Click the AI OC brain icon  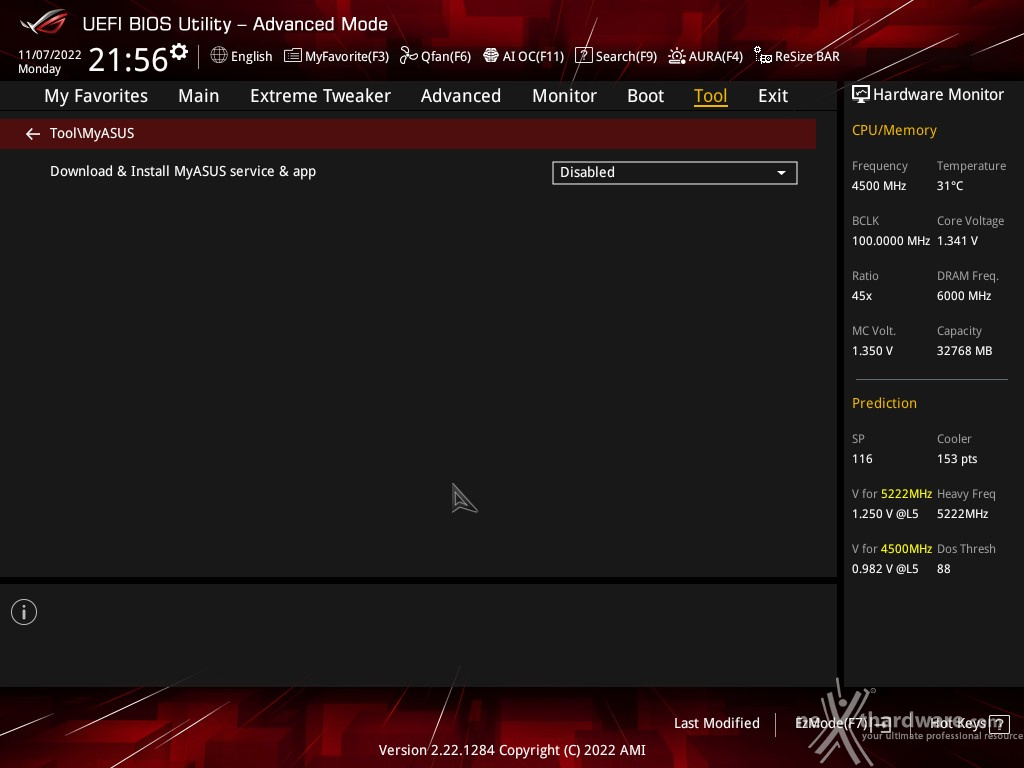click(490, 56)
